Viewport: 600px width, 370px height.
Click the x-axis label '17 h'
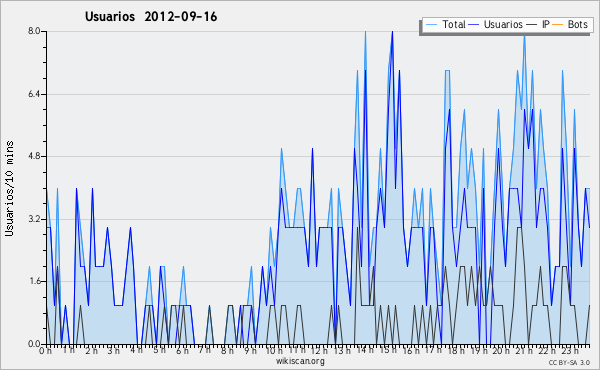coord(433,350)
